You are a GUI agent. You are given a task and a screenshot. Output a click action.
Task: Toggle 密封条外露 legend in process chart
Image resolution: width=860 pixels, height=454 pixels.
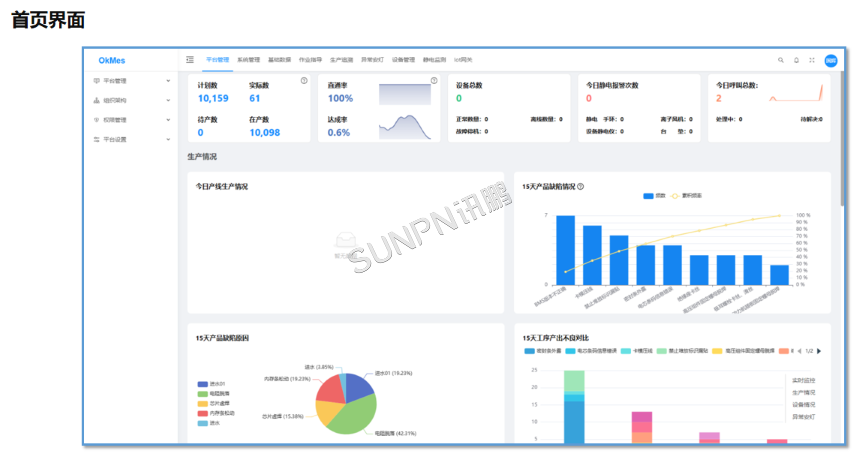pos(543,351)
